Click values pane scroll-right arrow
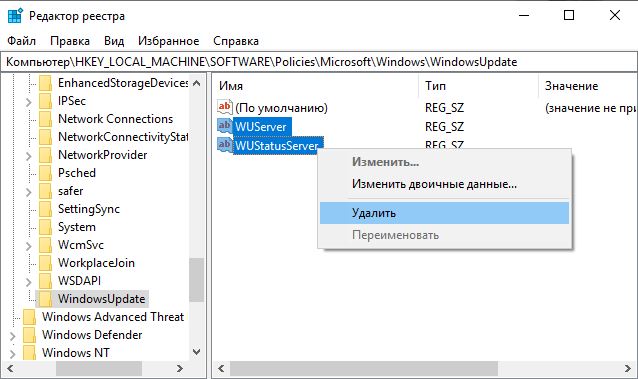 [628, 369]
